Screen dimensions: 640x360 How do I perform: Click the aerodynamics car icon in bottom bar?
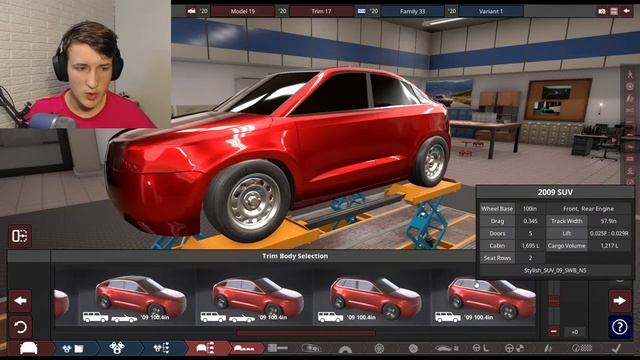[447, 348]
